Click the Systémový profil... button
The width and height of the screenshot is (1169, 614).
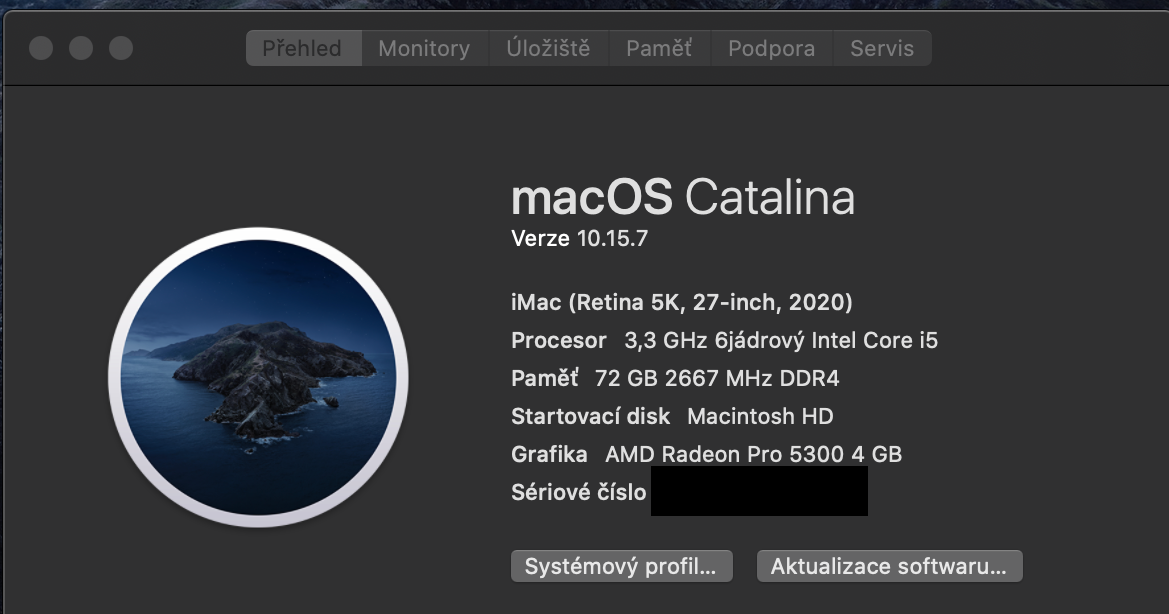pyautogui.click(x=622, y=566)
